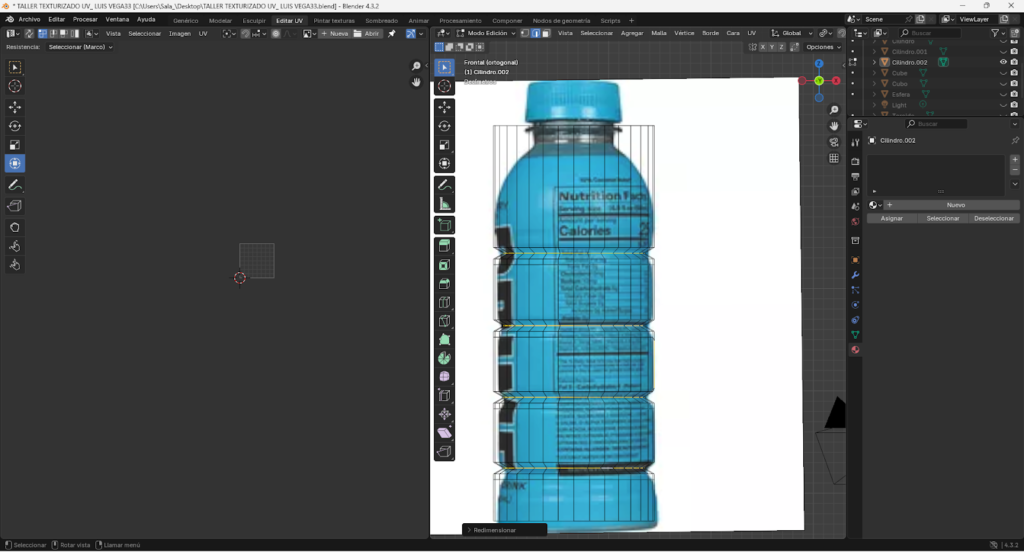Screen dimensions: 1024x552
Task: Select the Extrude Region tool
Action: 445,246
